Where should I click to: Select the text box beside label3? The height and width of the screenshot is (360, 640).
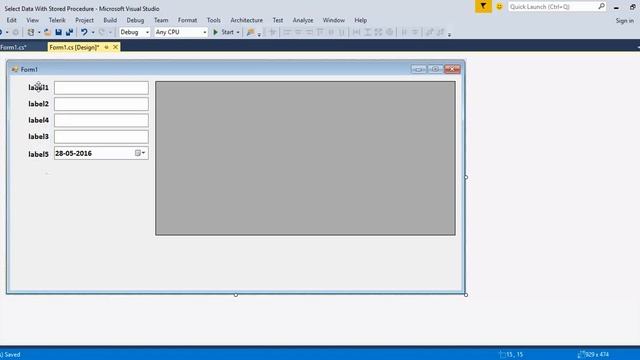[x=101, y=137]
